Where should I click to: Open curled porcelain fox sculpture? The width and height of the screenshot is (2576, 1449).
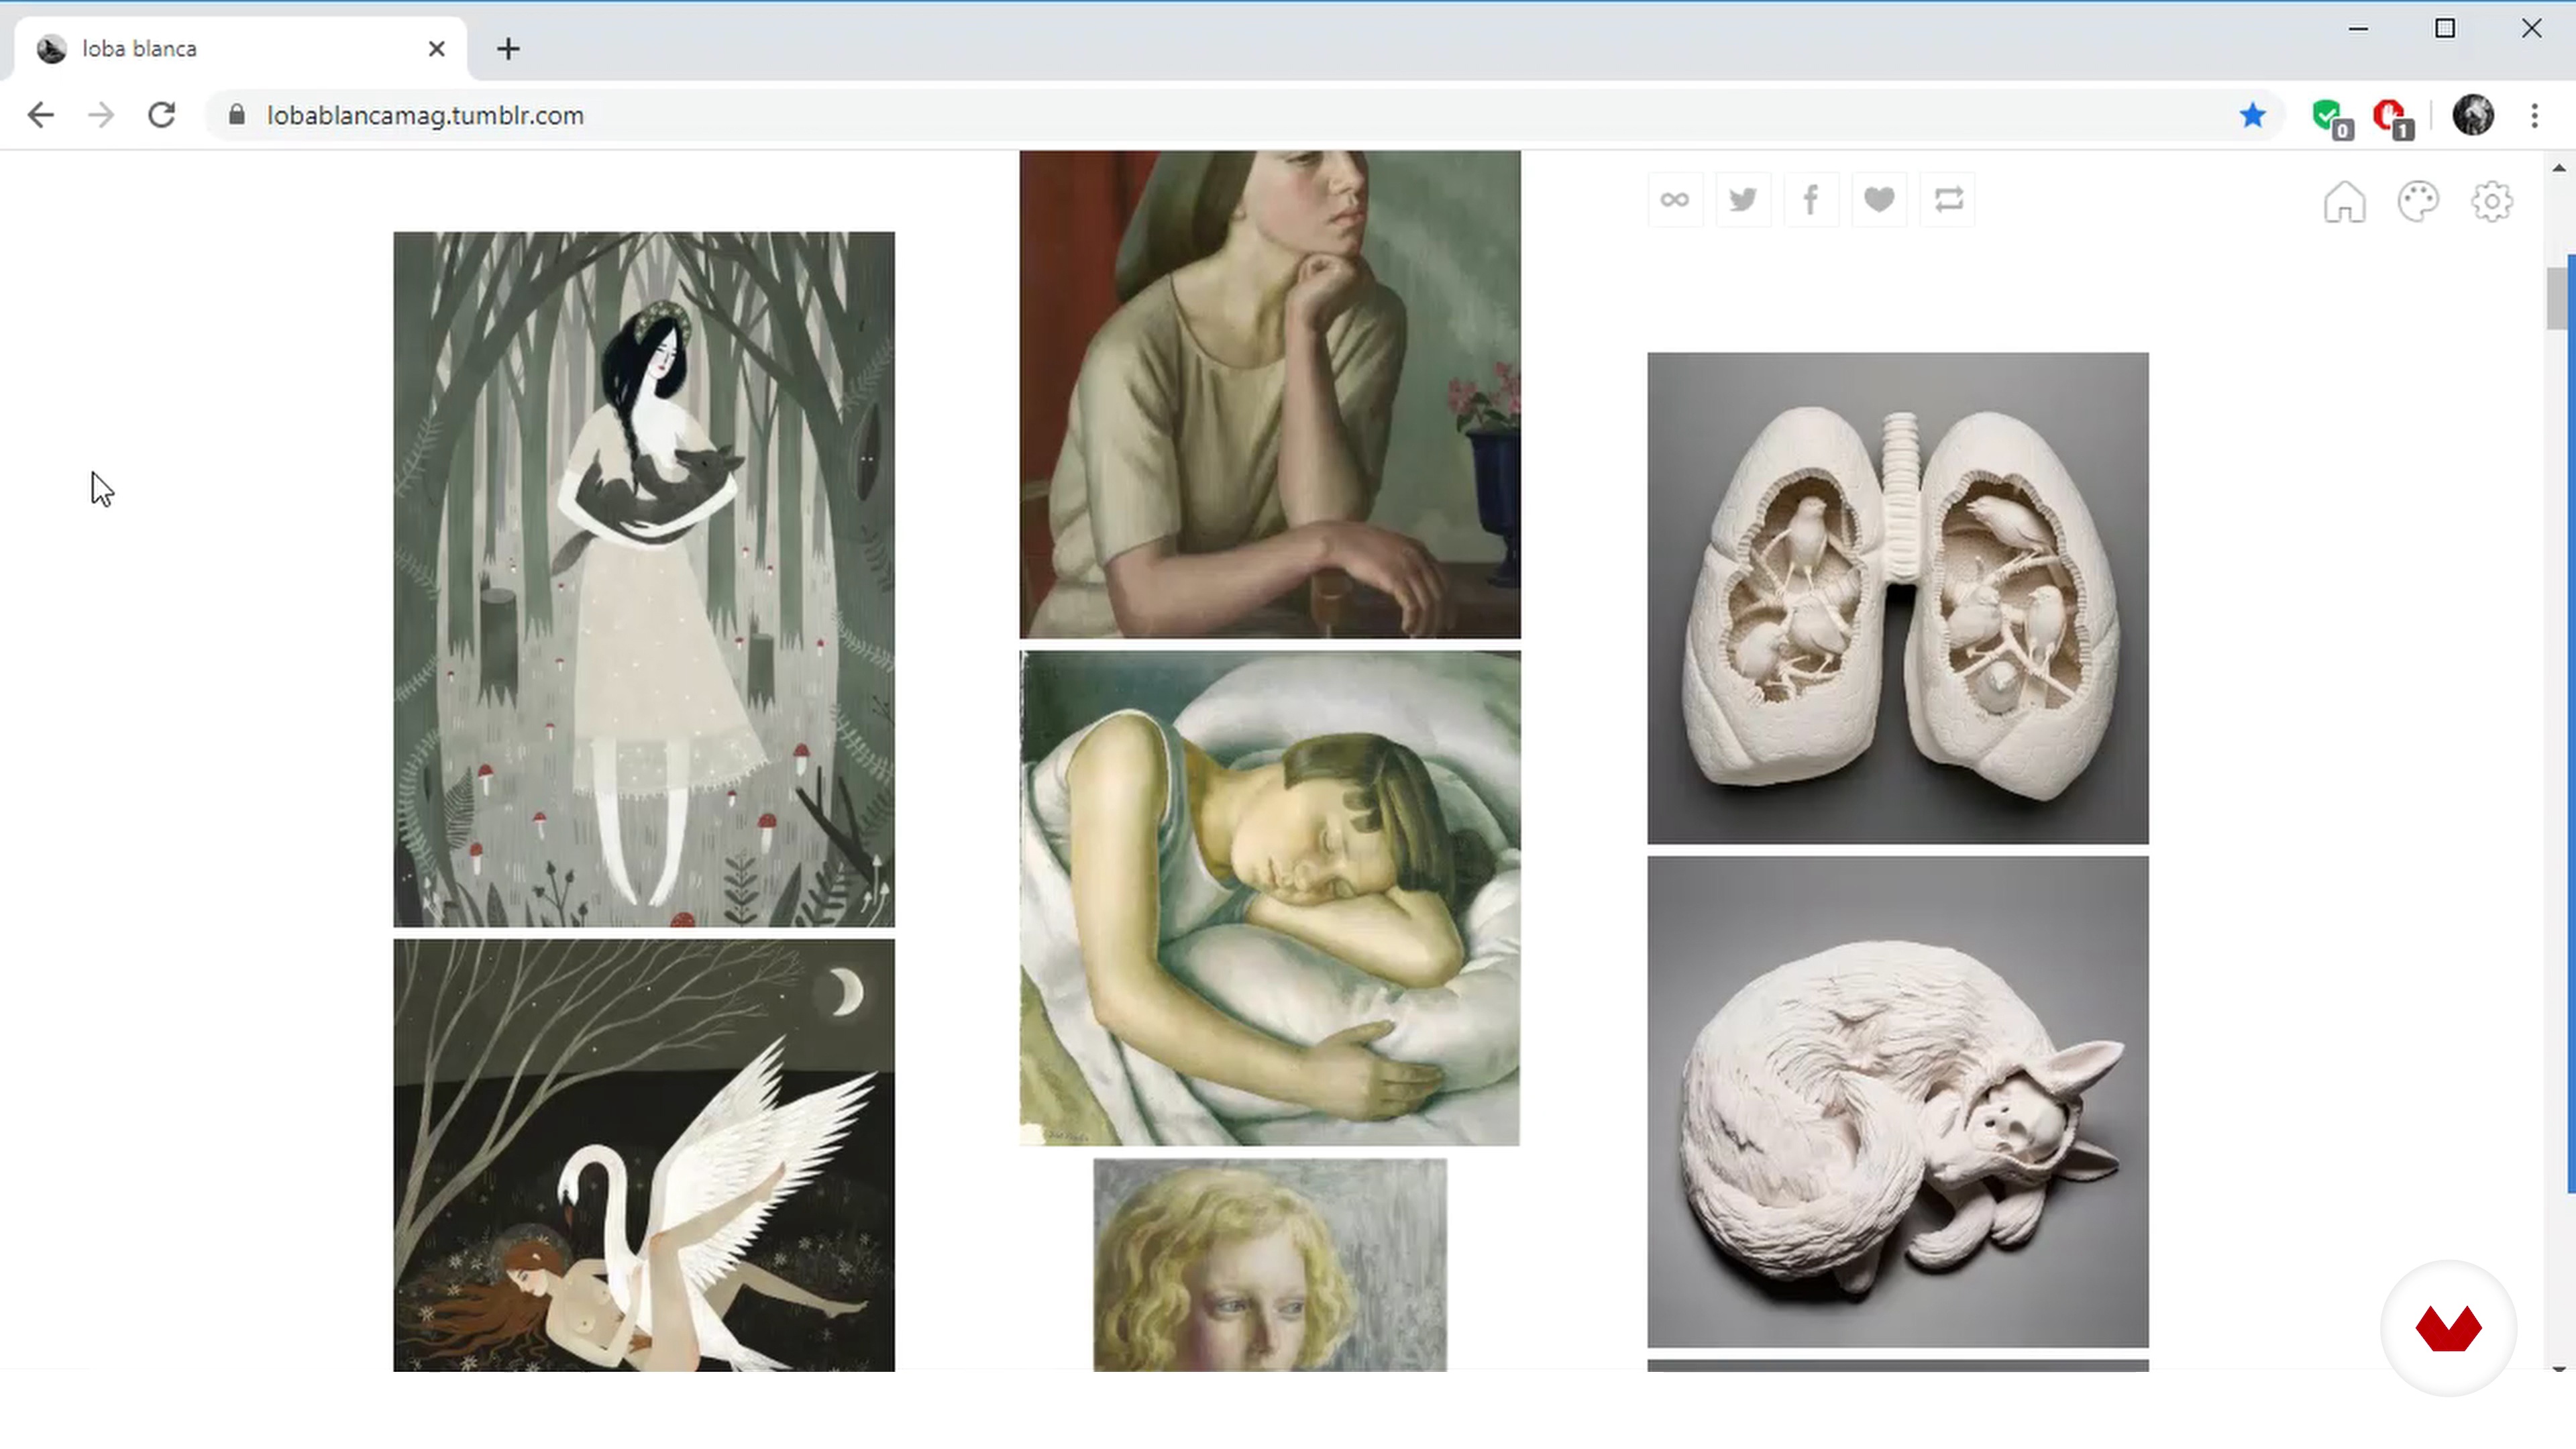pyautogui.click(x=1898, y=1102)
